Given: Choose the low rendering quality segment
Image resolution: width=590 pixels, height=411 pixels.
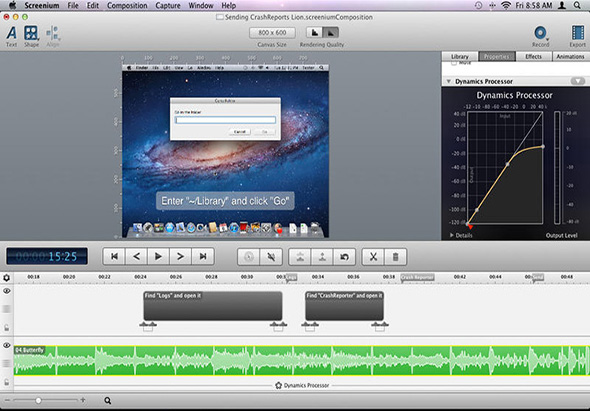Looking at the screenshot, I should 315,33.
